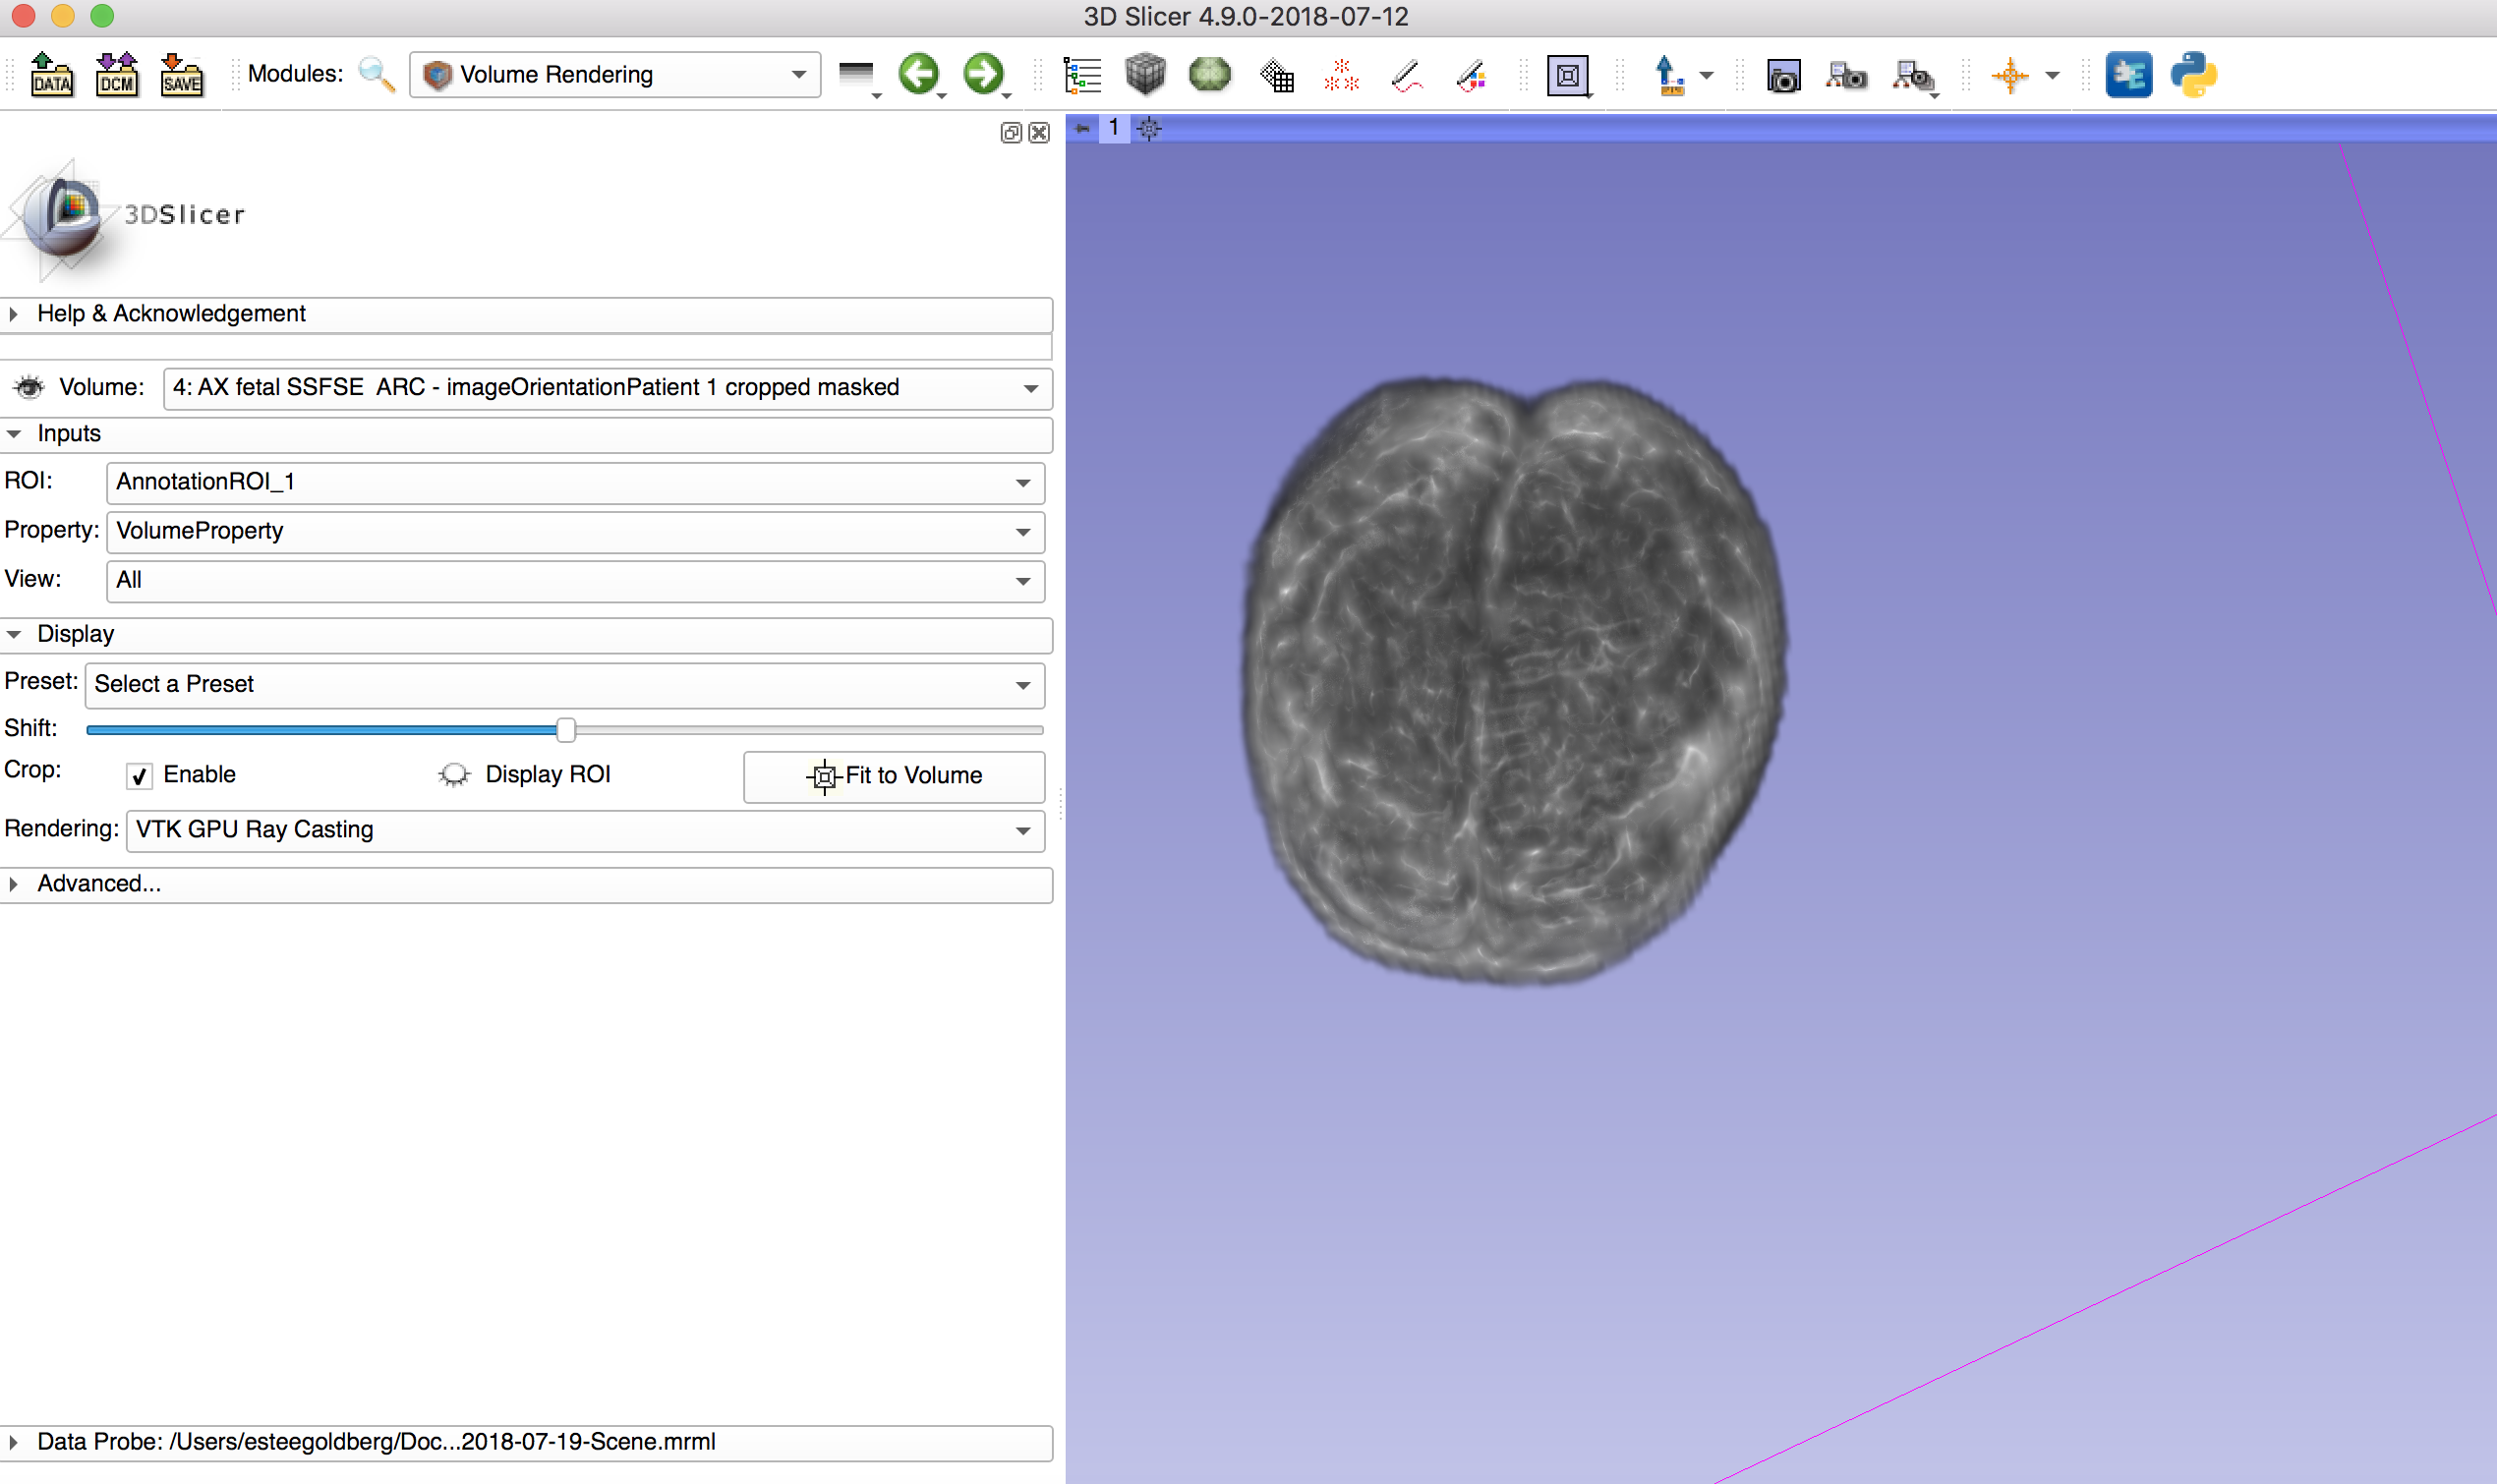Image resolution: width=2497 pixels, height=1484 pixels.
Task: Toggle the Volume visibility eye icon
Action: [28, 387]
